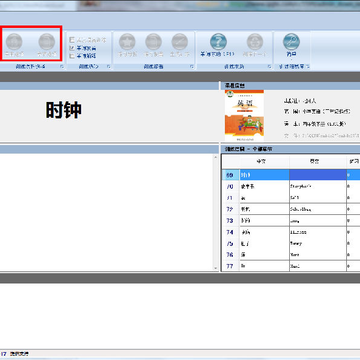Click the second column header of the word table
The height and width of the screenshot is (360, 360).
(318, 162)
